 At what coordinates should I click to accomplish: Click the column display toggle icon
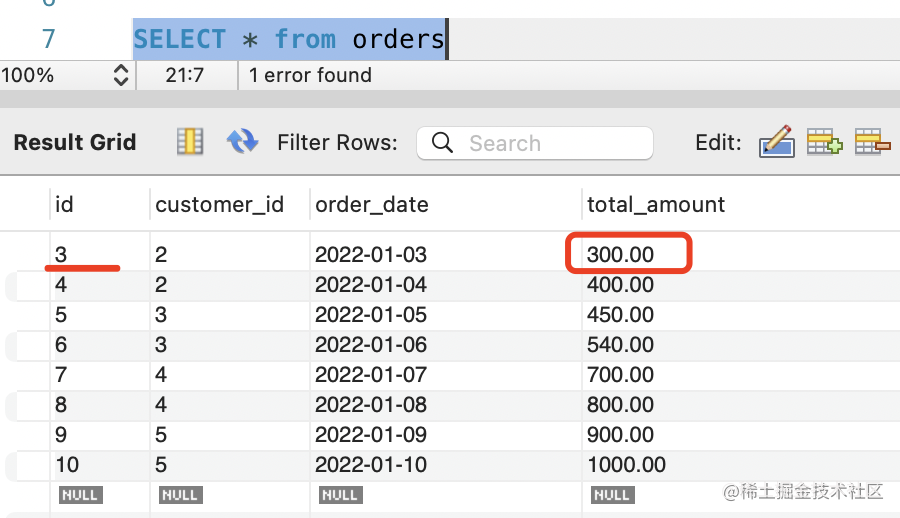tap(190, 142)
